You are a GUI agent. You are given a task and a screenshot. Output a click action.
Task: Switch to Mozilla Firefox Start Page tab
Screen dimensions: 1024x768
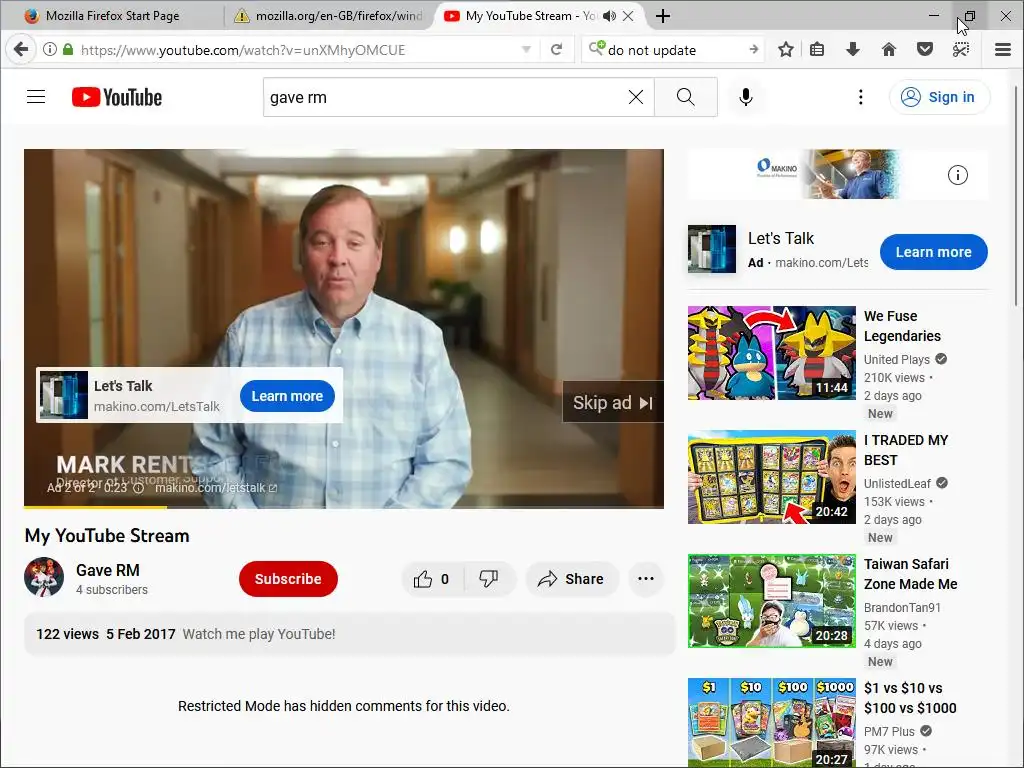112,16
